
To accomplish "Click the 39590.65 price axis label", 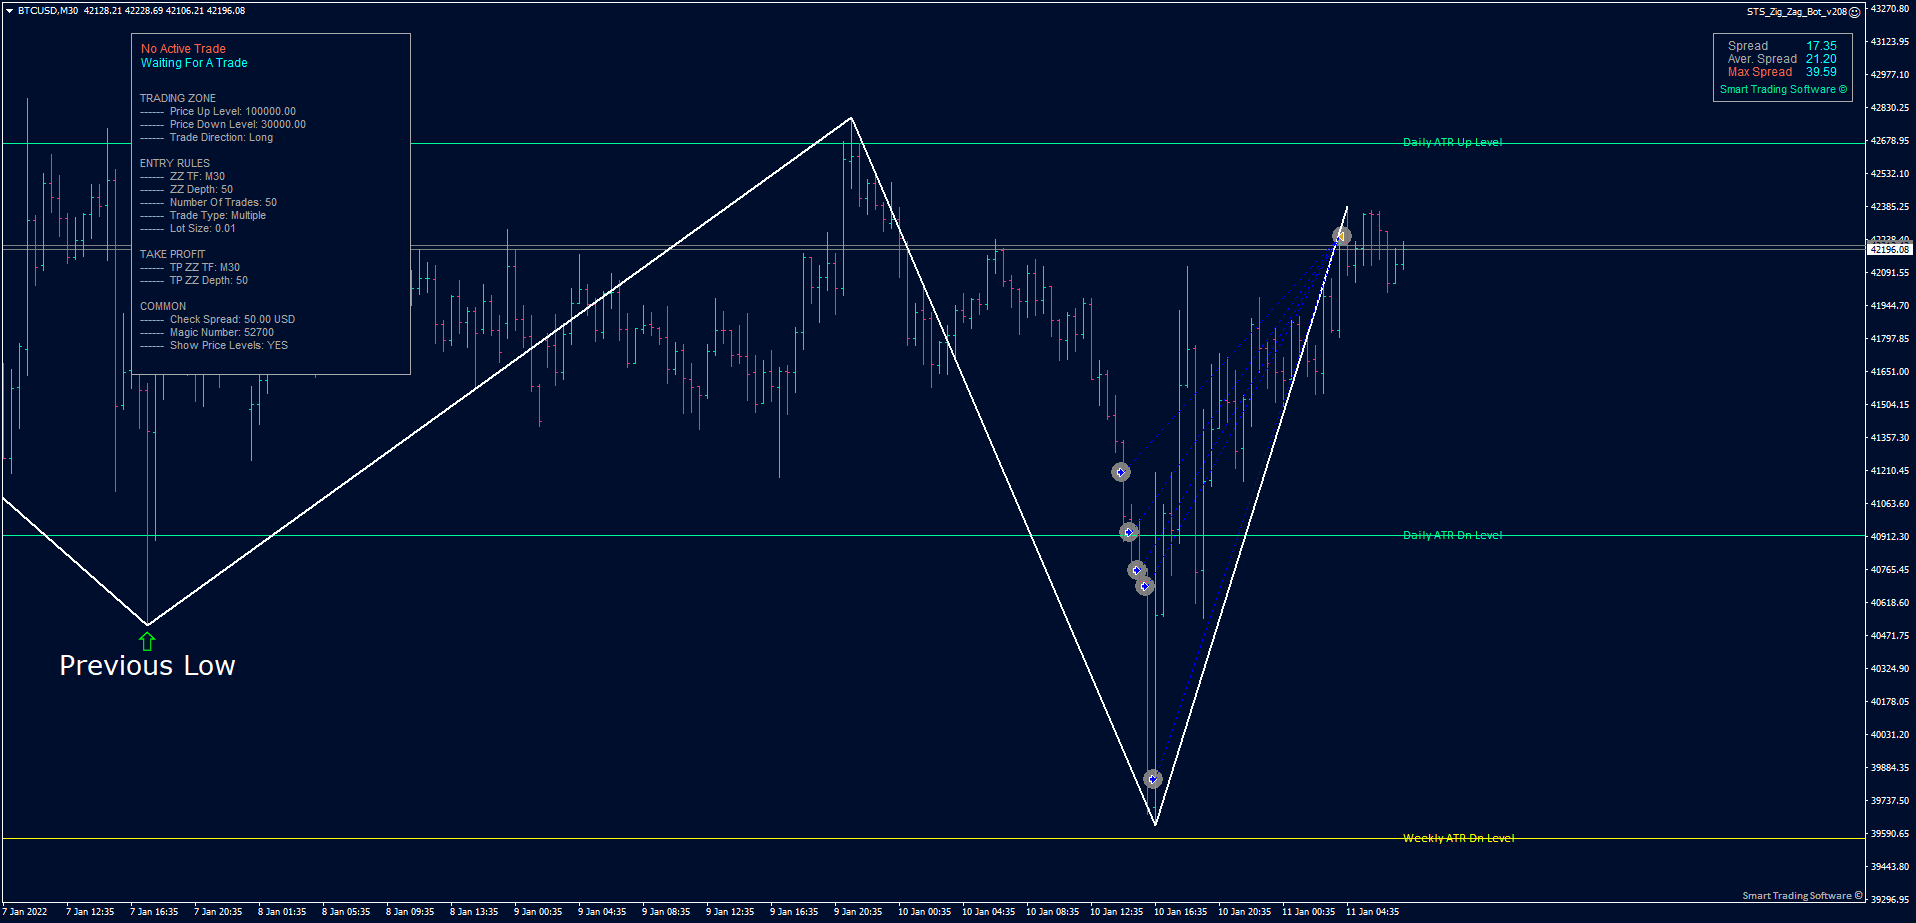I will pos(1890,834).
